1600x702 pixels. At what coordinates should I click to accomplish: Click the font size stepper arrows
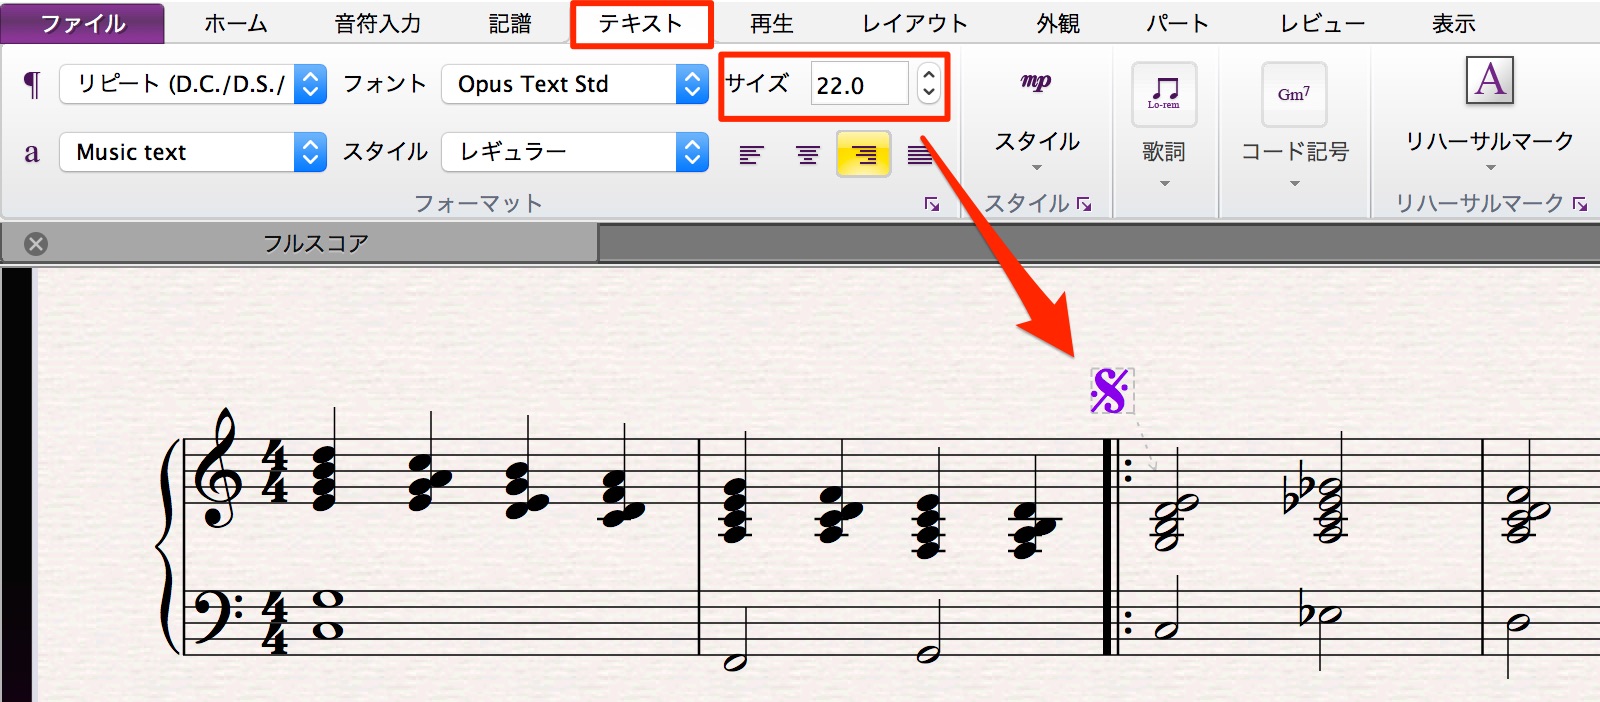(x=929, y=84)
